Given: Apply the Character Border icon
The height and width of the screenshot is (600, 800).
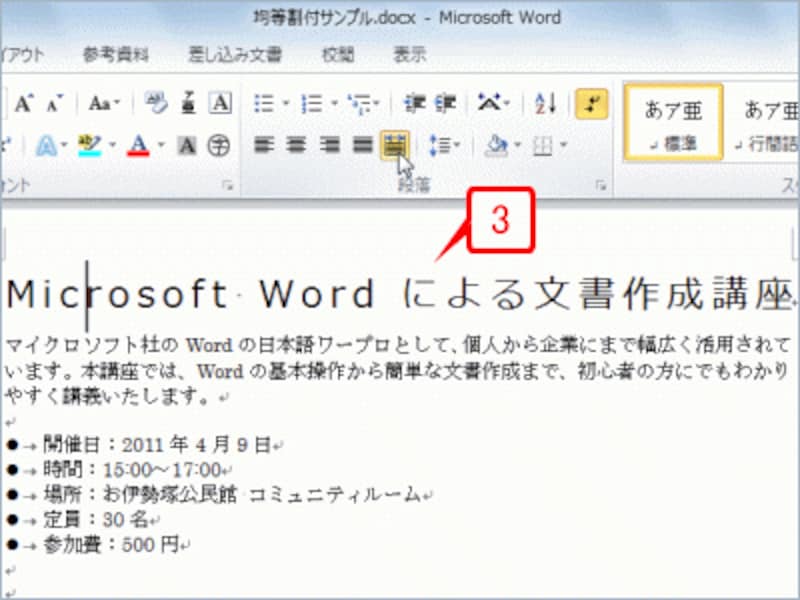Looking at the screenshot, I should click(x=220, y=104).
